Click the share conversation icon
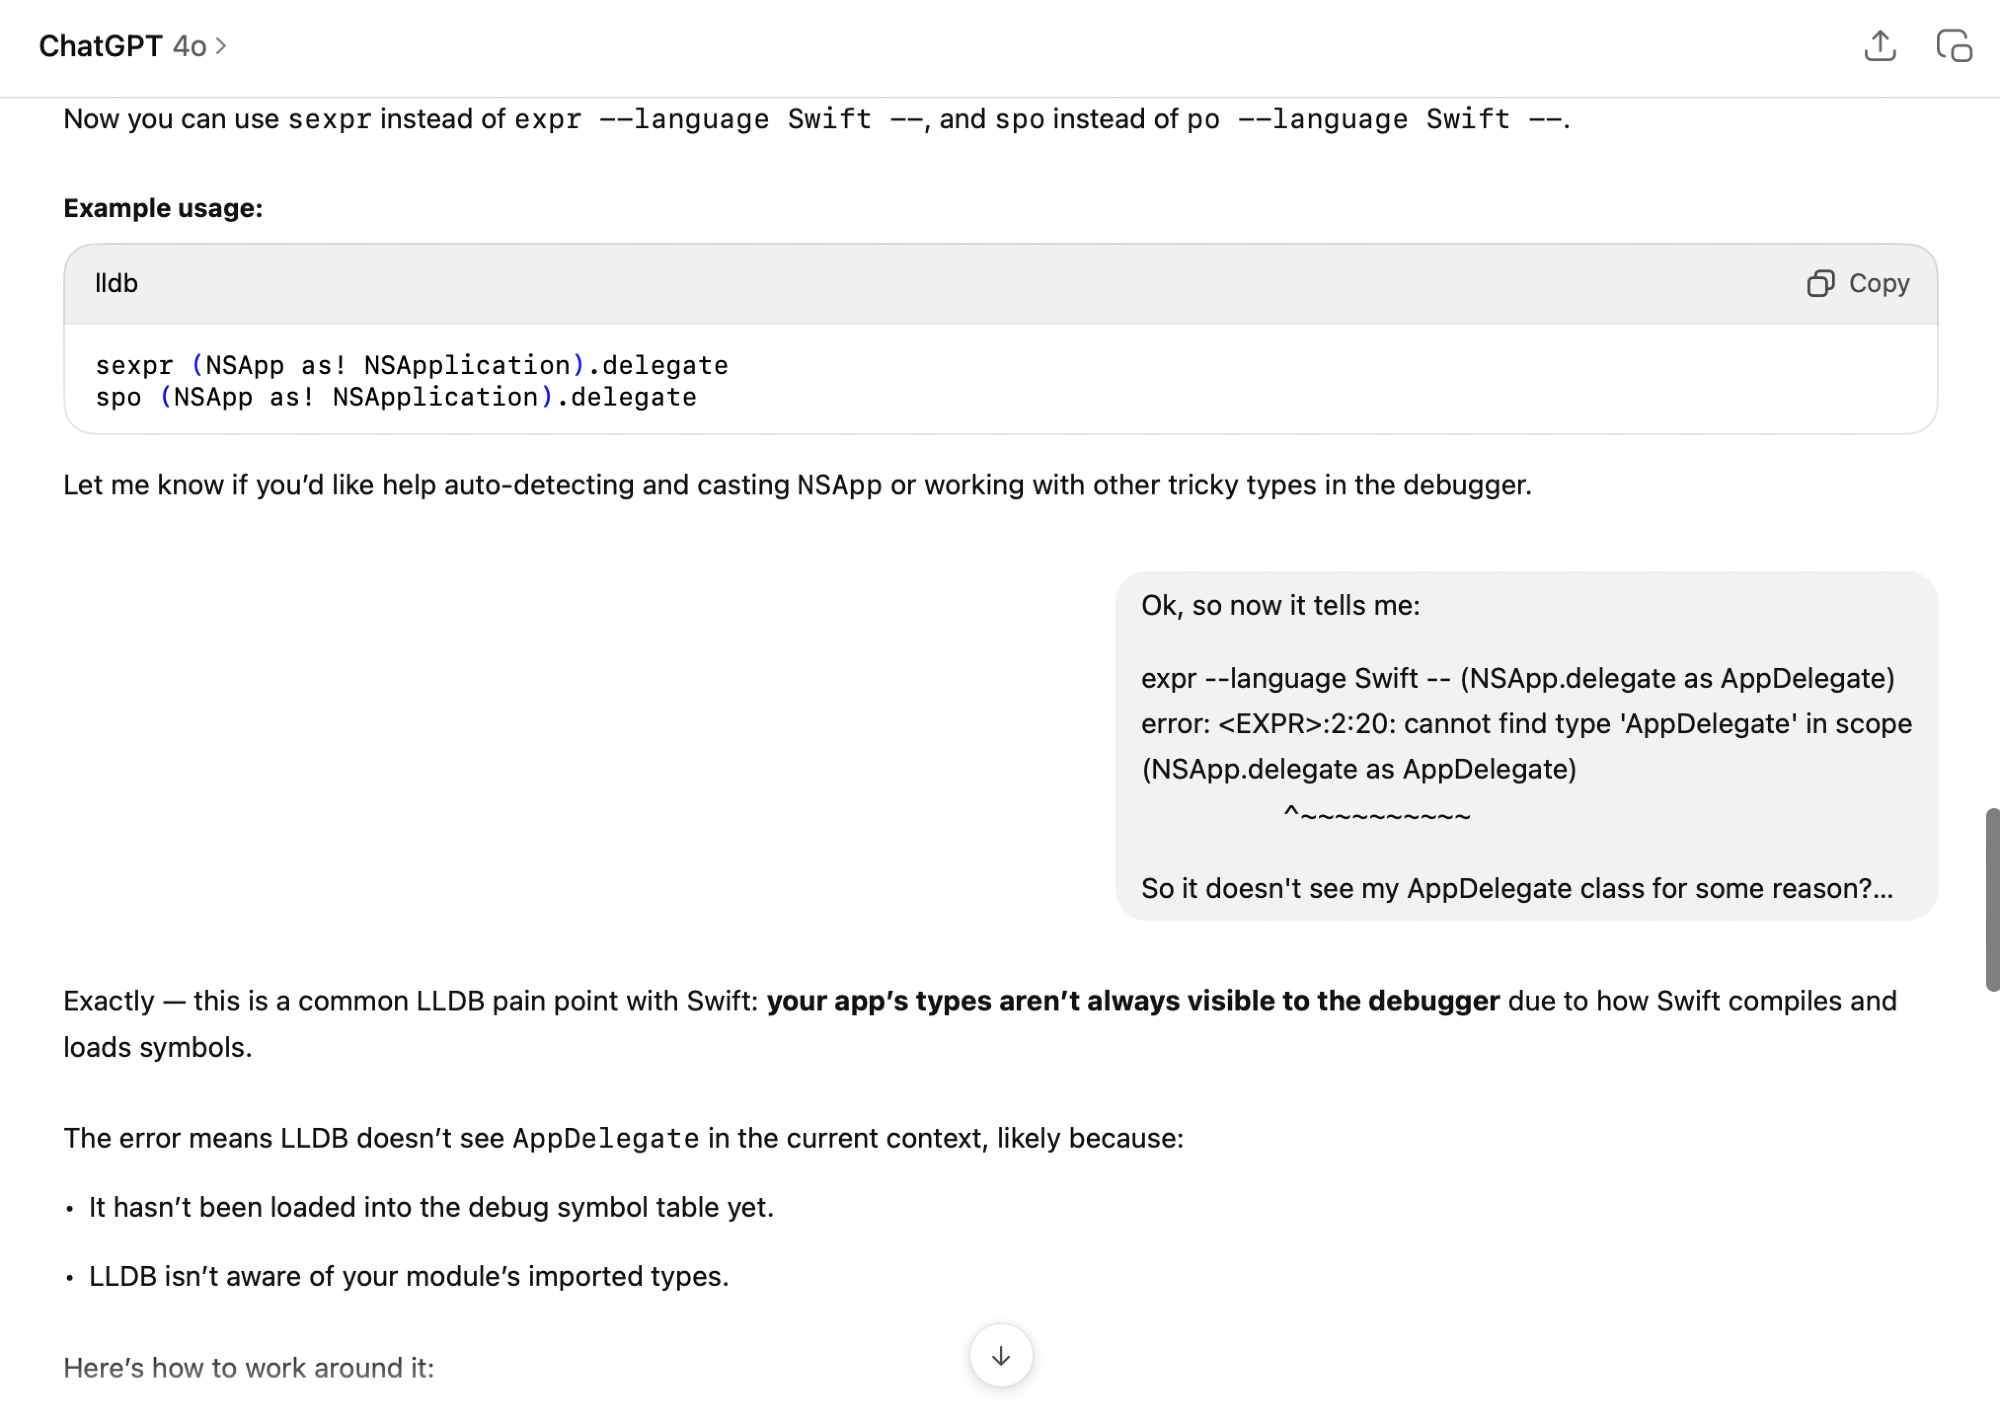 pos(1880,46)
